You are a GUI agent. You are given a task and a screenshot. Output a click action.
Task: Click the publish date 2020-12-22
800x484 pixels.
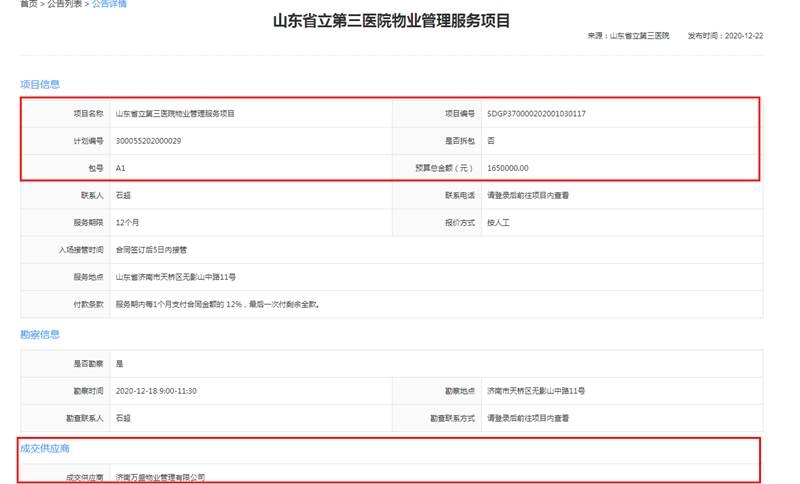[744, 36]
